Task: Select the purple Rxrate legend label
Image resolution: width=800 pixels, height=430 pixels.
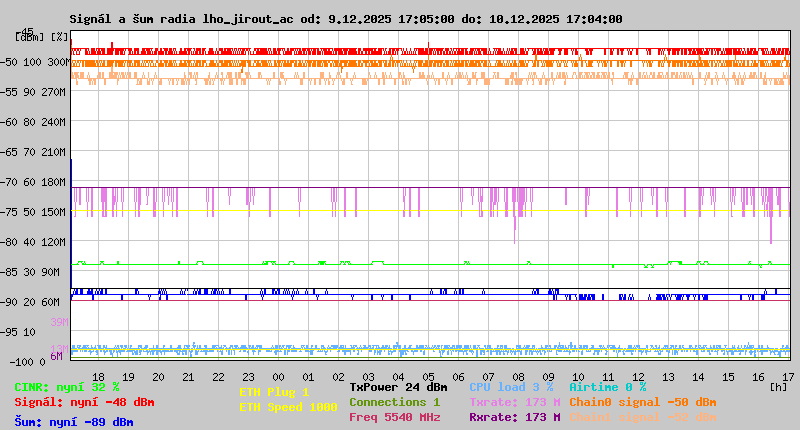Action: [x=514, y=417]
